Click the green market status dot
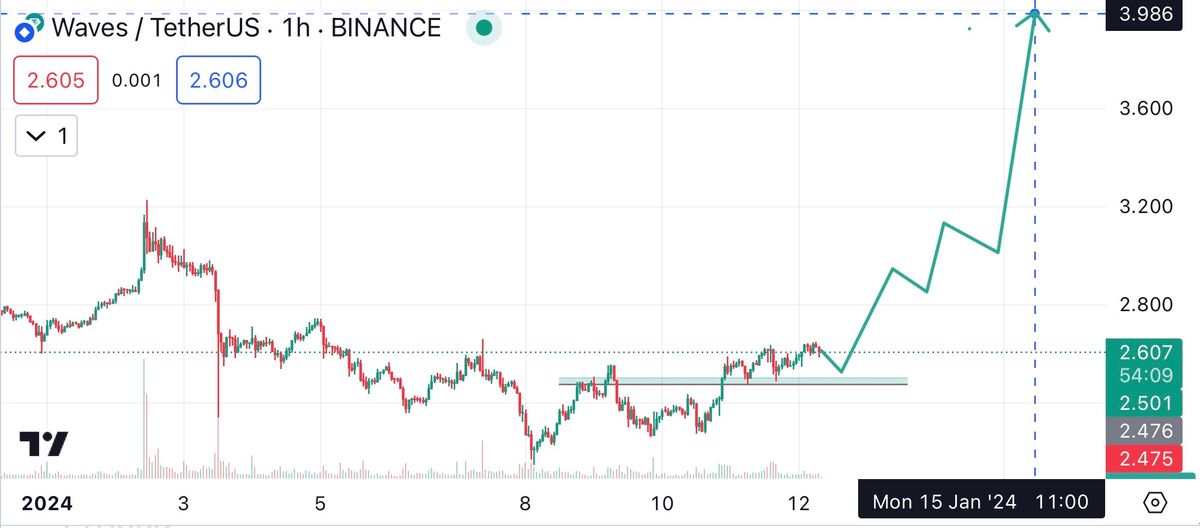This screenshot has height=528, width=1200. coord(484,28)
